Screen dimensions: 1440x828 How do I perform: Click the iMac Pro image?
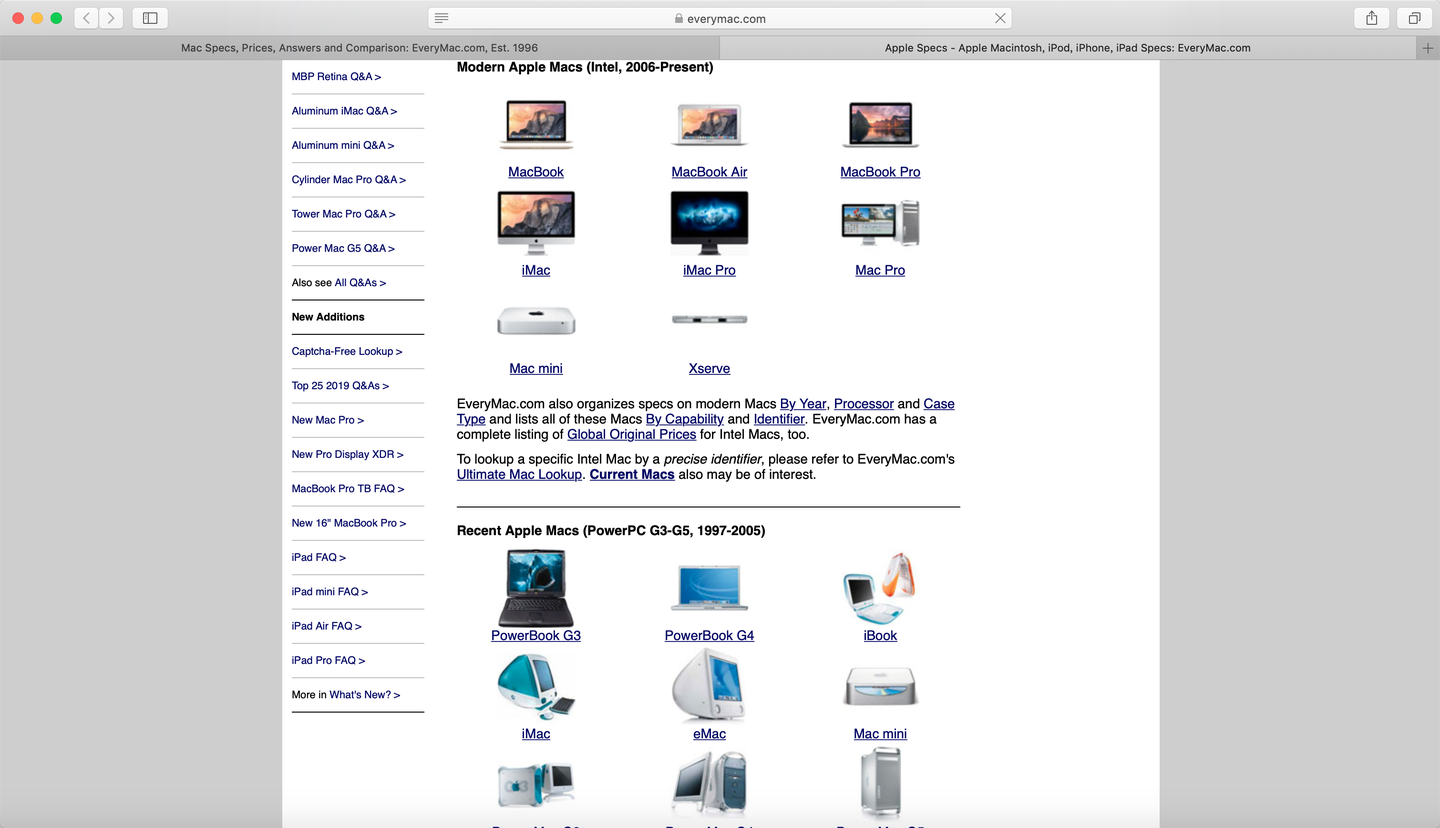(x=709, y=223)
